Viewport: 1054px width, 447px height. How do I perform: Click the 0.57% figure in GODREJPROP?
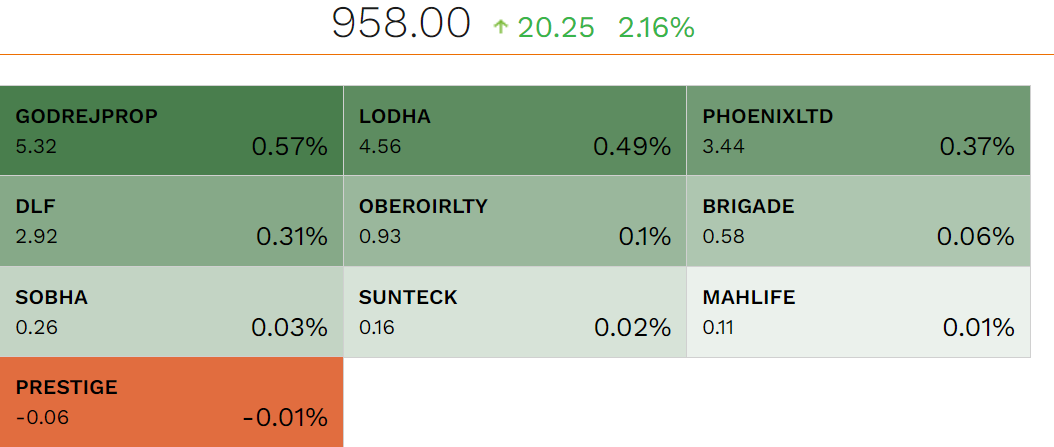289,147
